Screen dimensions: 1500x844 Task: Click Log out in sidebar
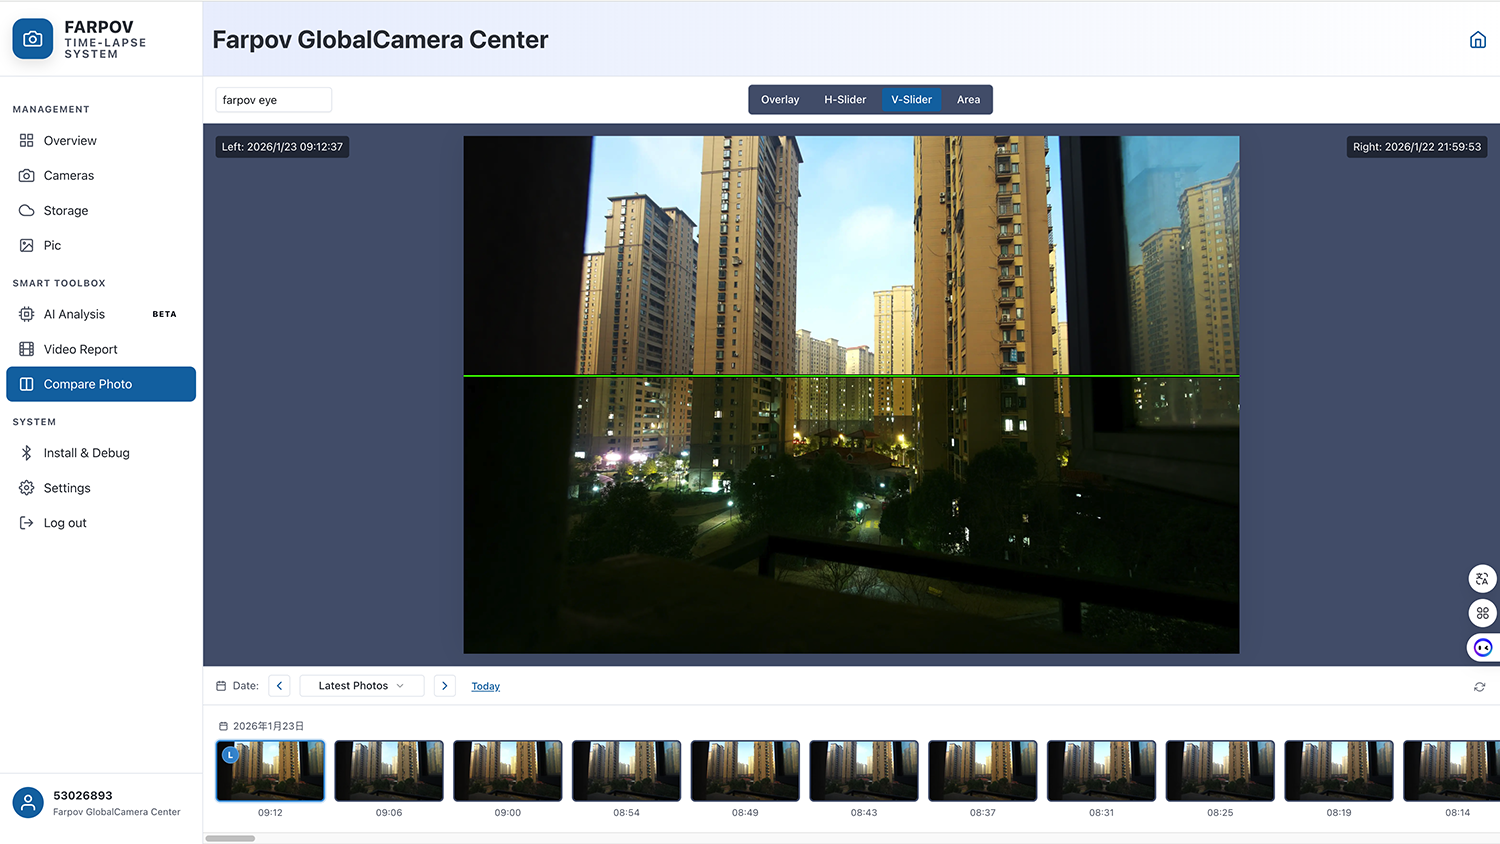[65, 523]
